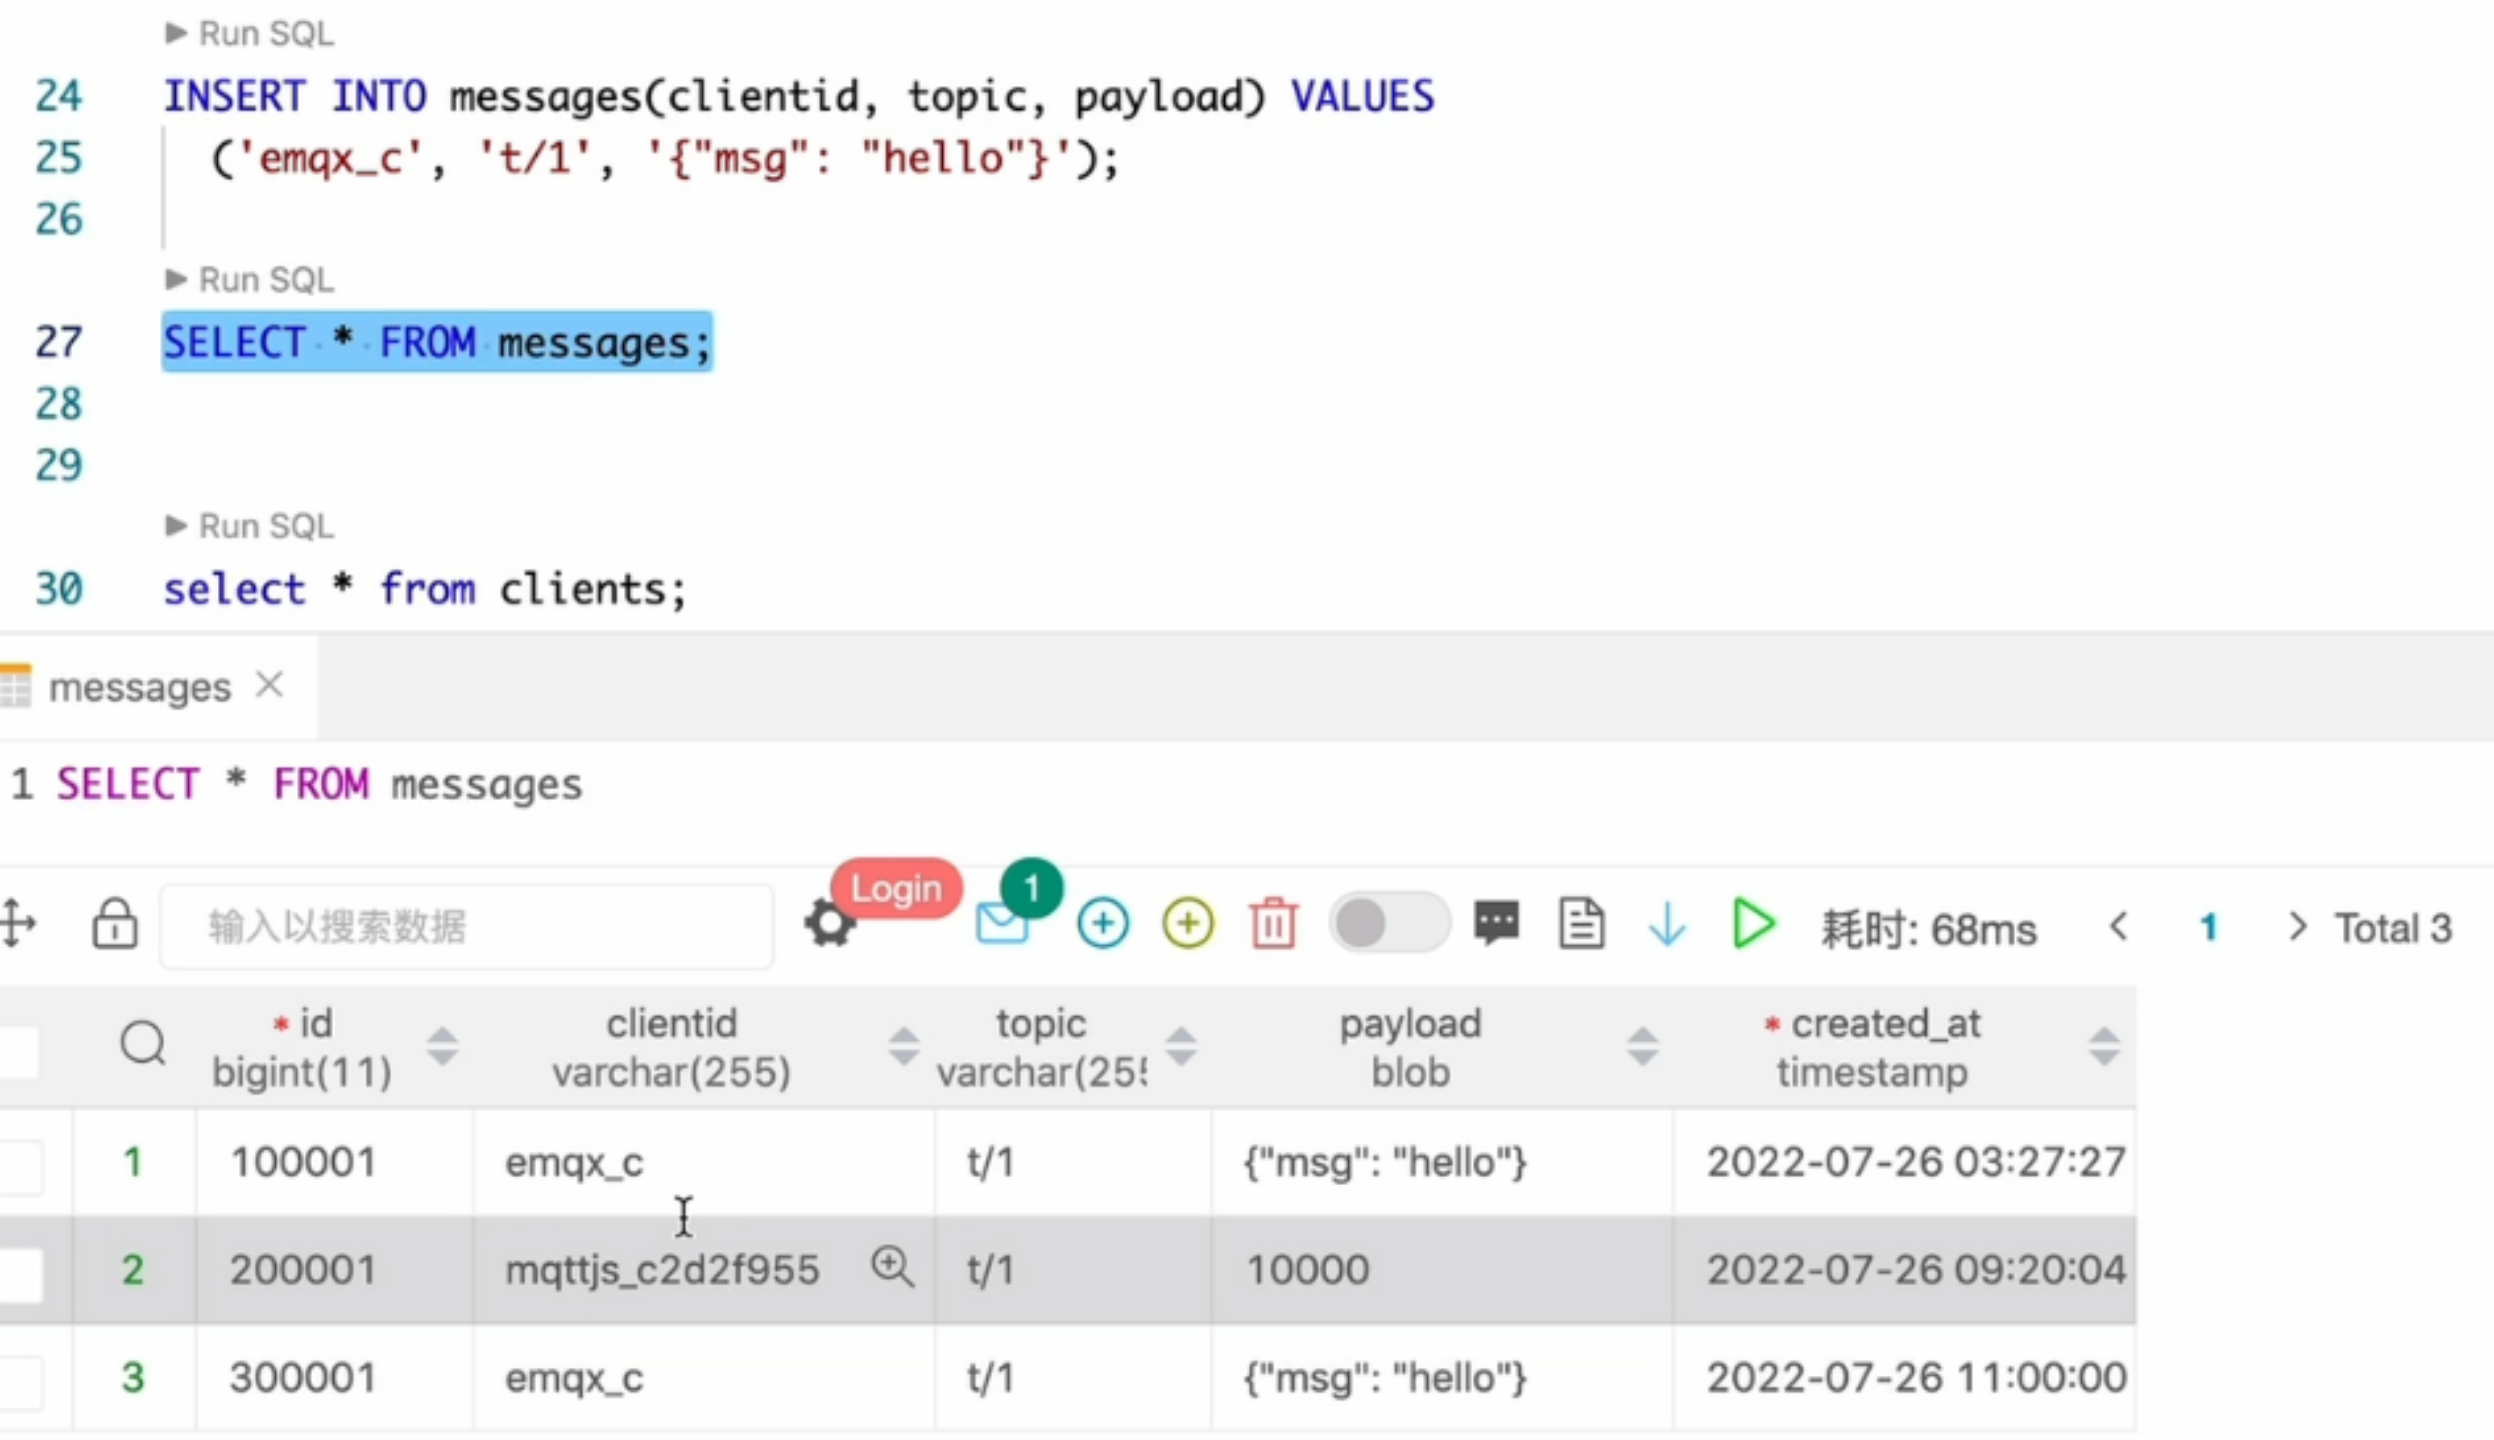Click the yellow-green plus circle icon
2494x1440 pixels.
click(1188, 923)
